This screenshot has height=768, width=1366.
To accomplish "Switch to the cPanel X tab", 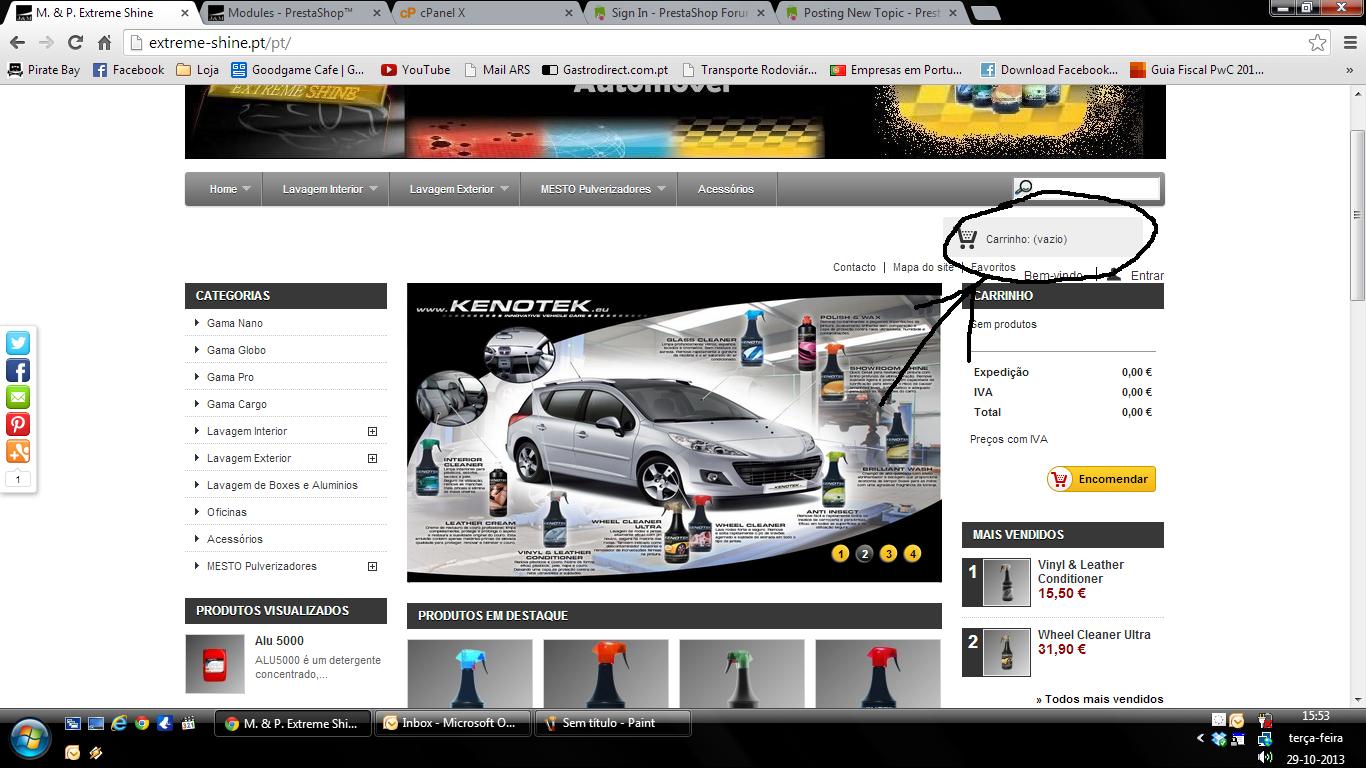I will [485, 13].
